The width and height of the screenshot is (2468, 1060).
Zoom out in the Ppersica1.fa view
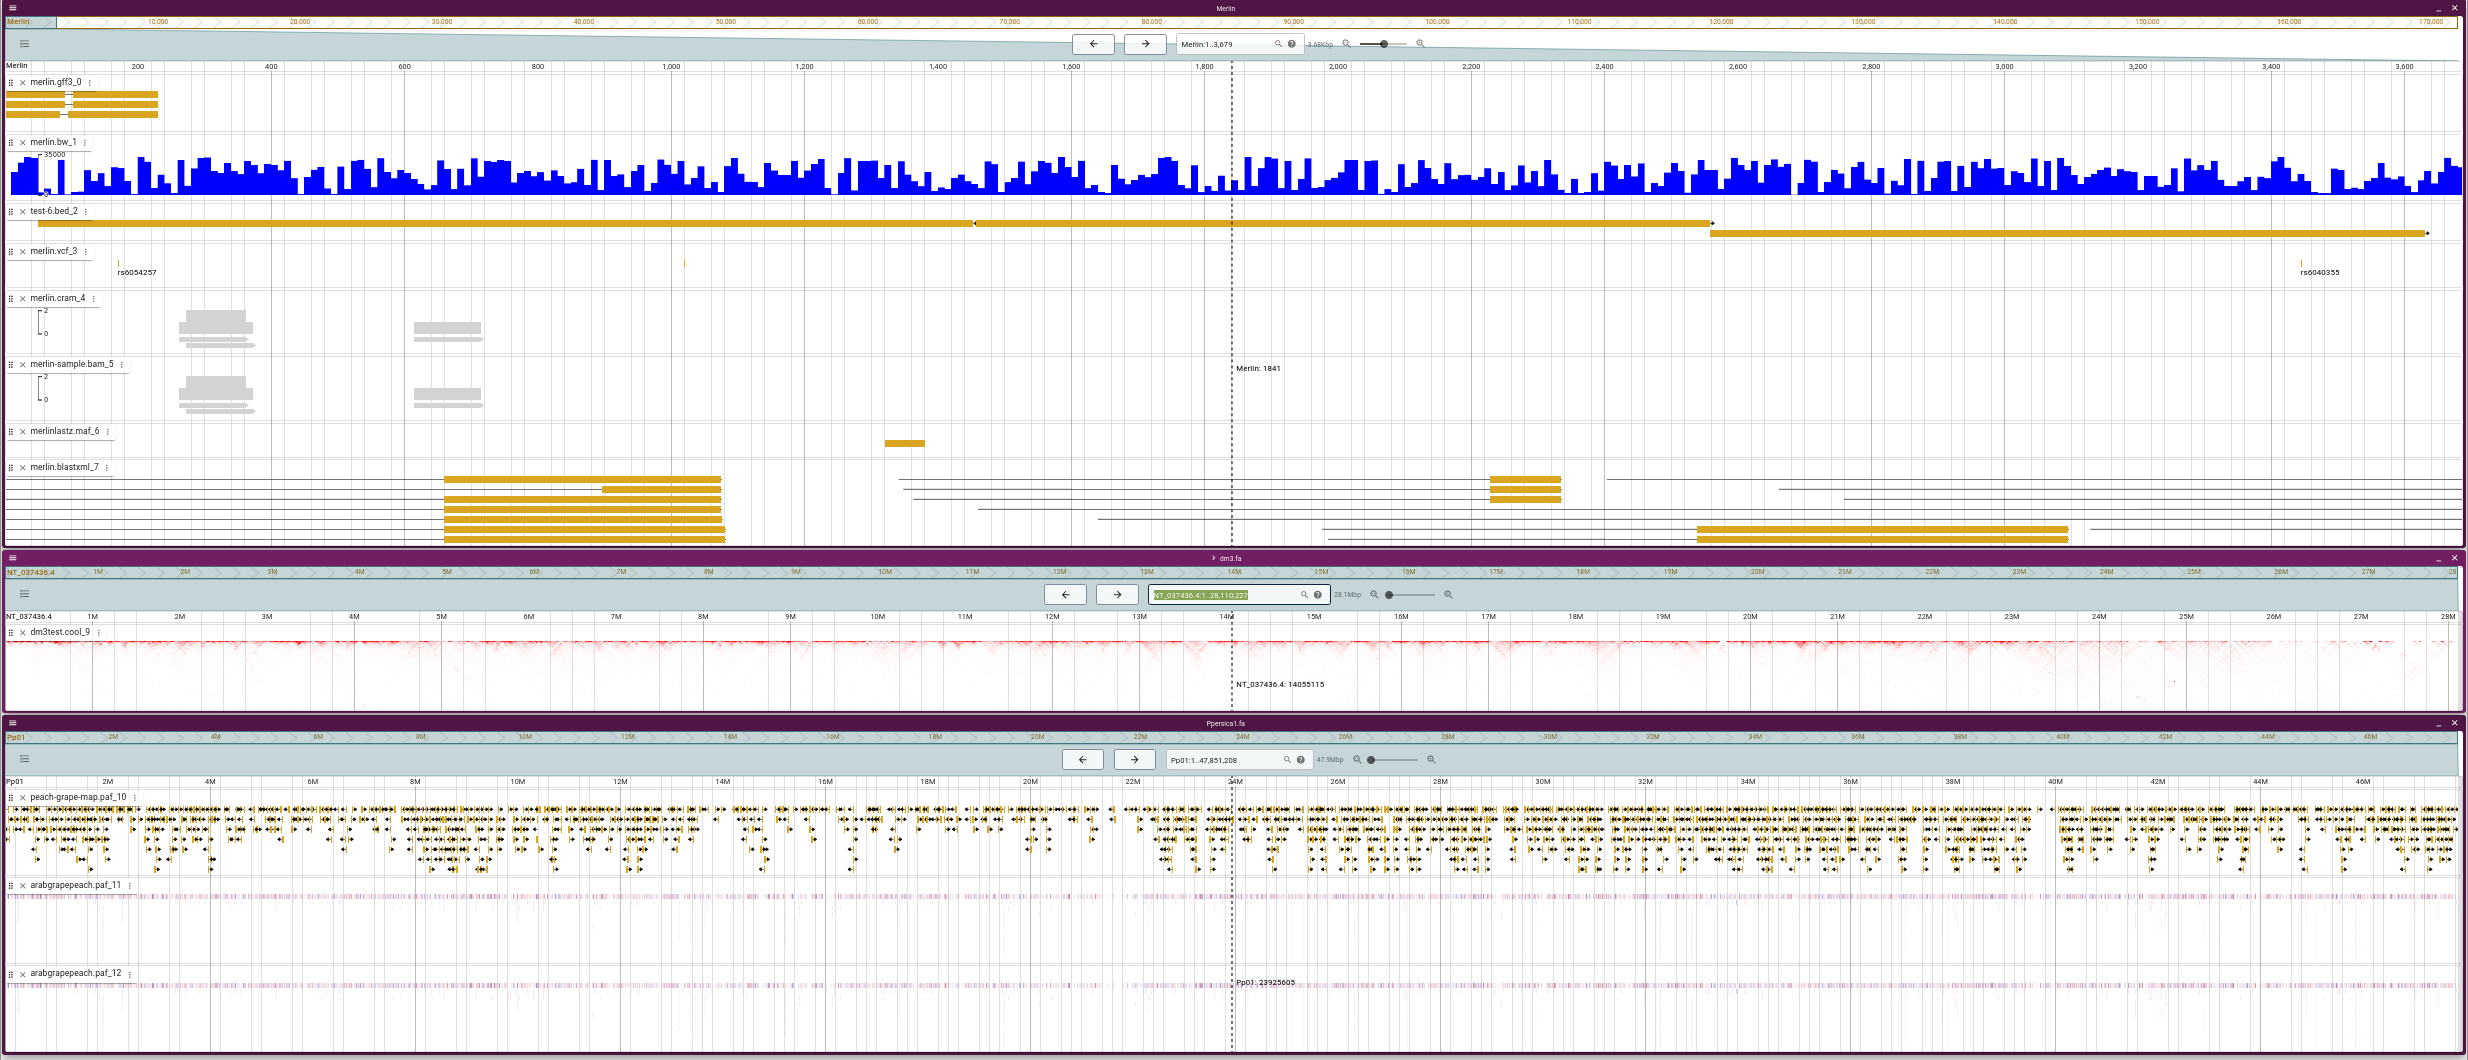coord(1357,760)
